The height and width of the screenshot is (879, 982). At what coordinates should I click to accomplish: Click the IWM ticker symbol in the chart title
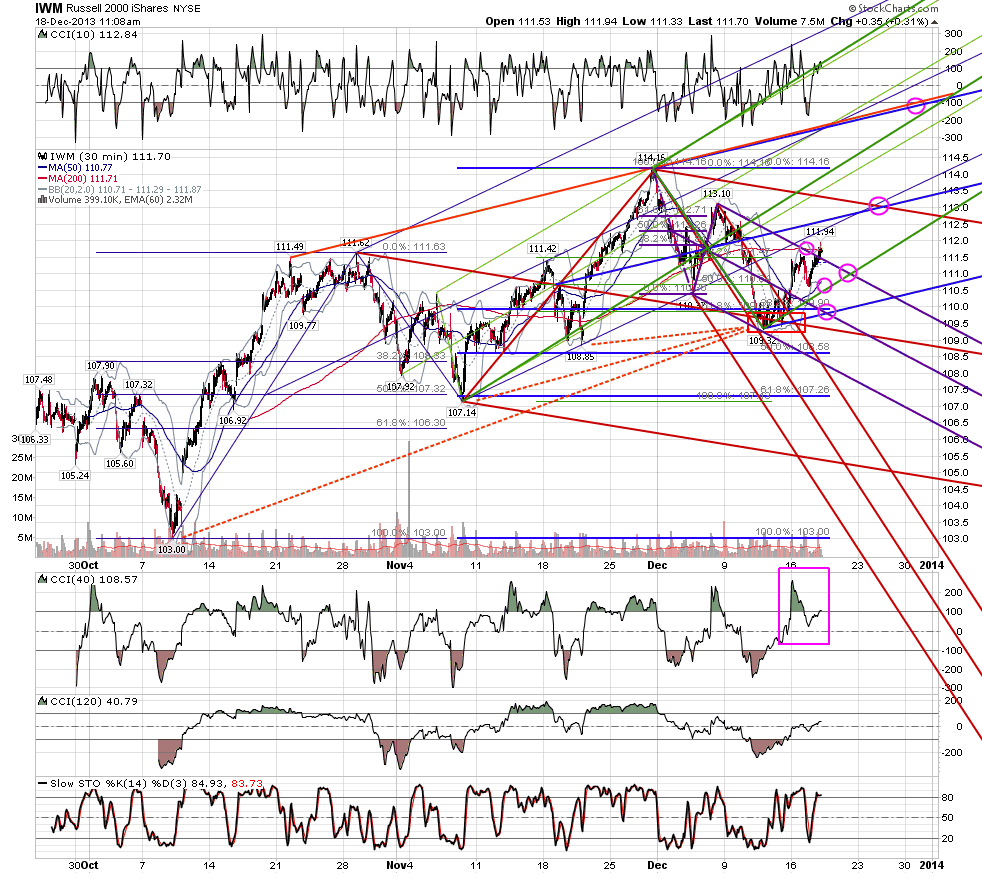48,8
